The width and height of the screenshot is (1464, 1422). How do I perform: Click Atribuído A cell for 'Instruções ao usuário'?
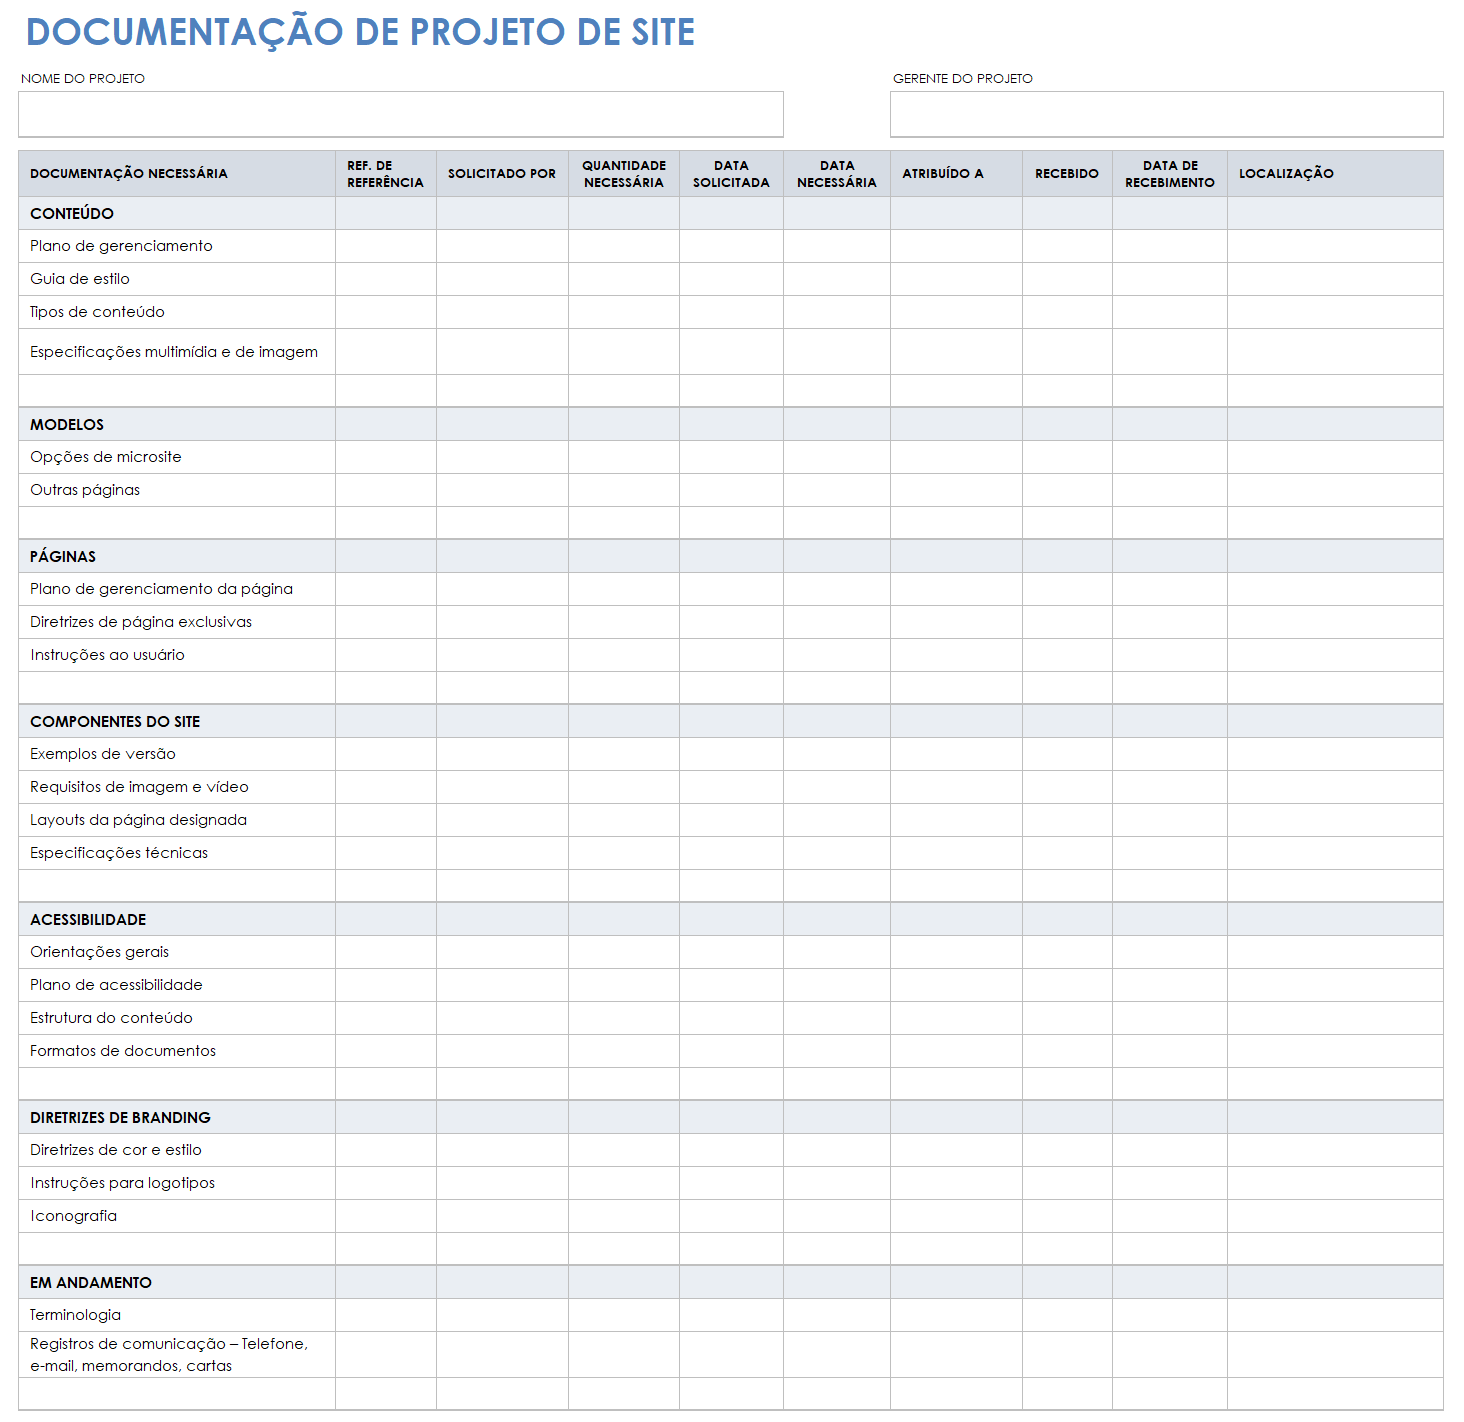coord(956,655)
